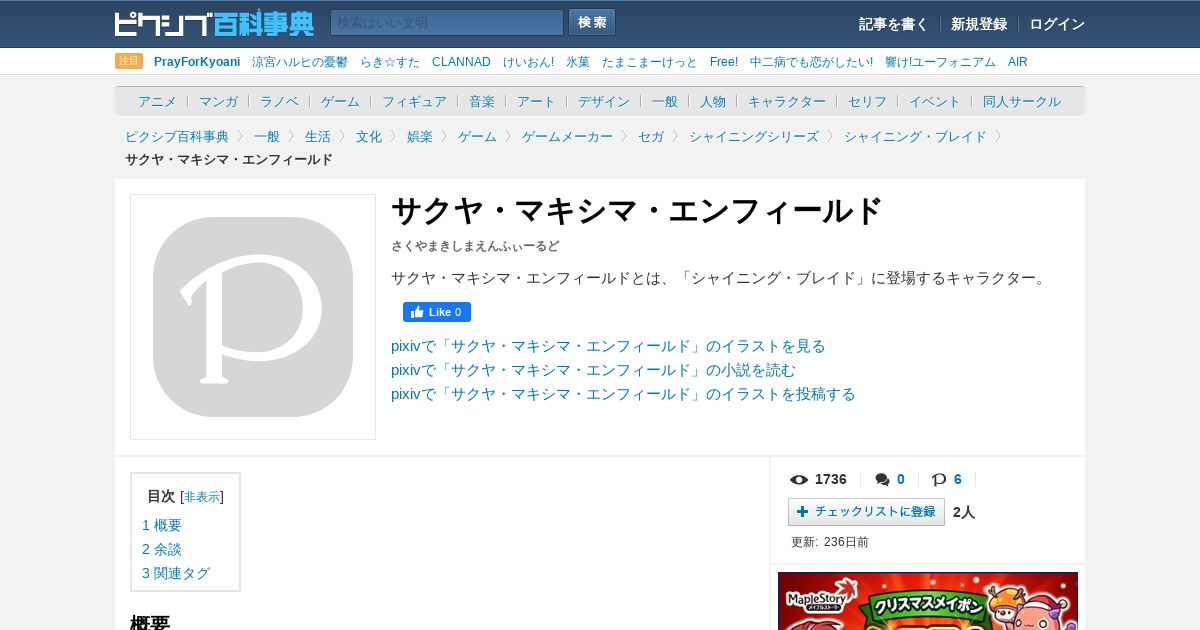Go to ゲーム breadcrumb link
This screenshot has width=1200, height=630.
click(477, 136)
